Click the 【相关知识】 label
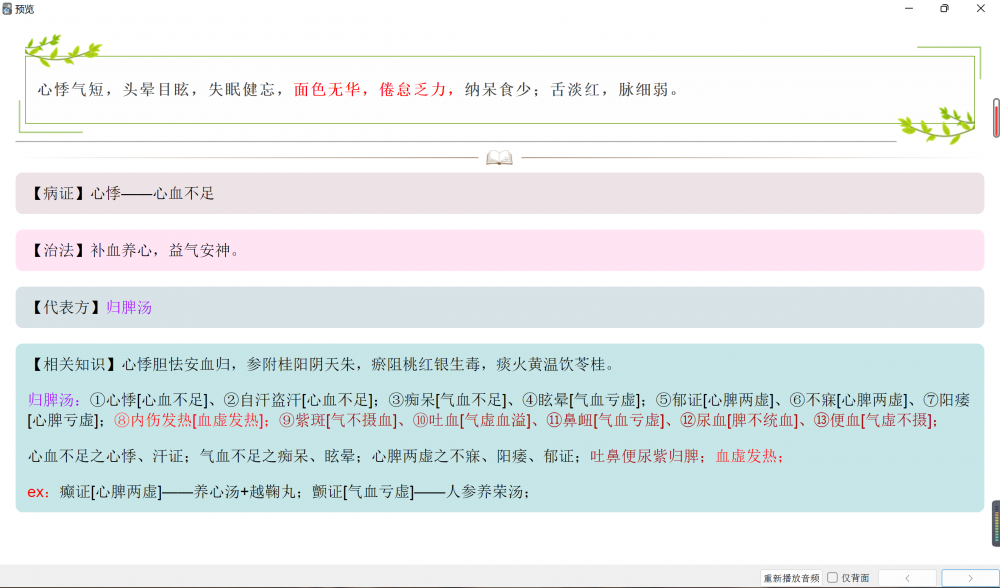Image resolution: width=1000 pixels, height=588 pixels. [x=74, y=365]
